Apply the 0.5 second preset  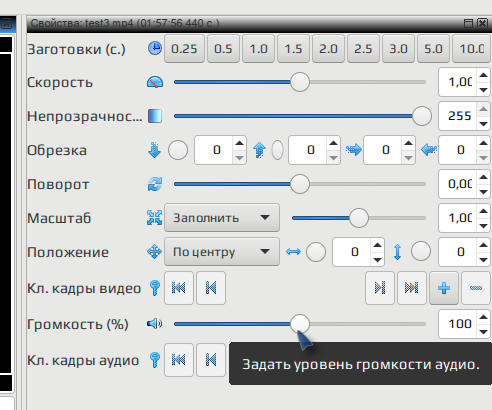[223, 49]
